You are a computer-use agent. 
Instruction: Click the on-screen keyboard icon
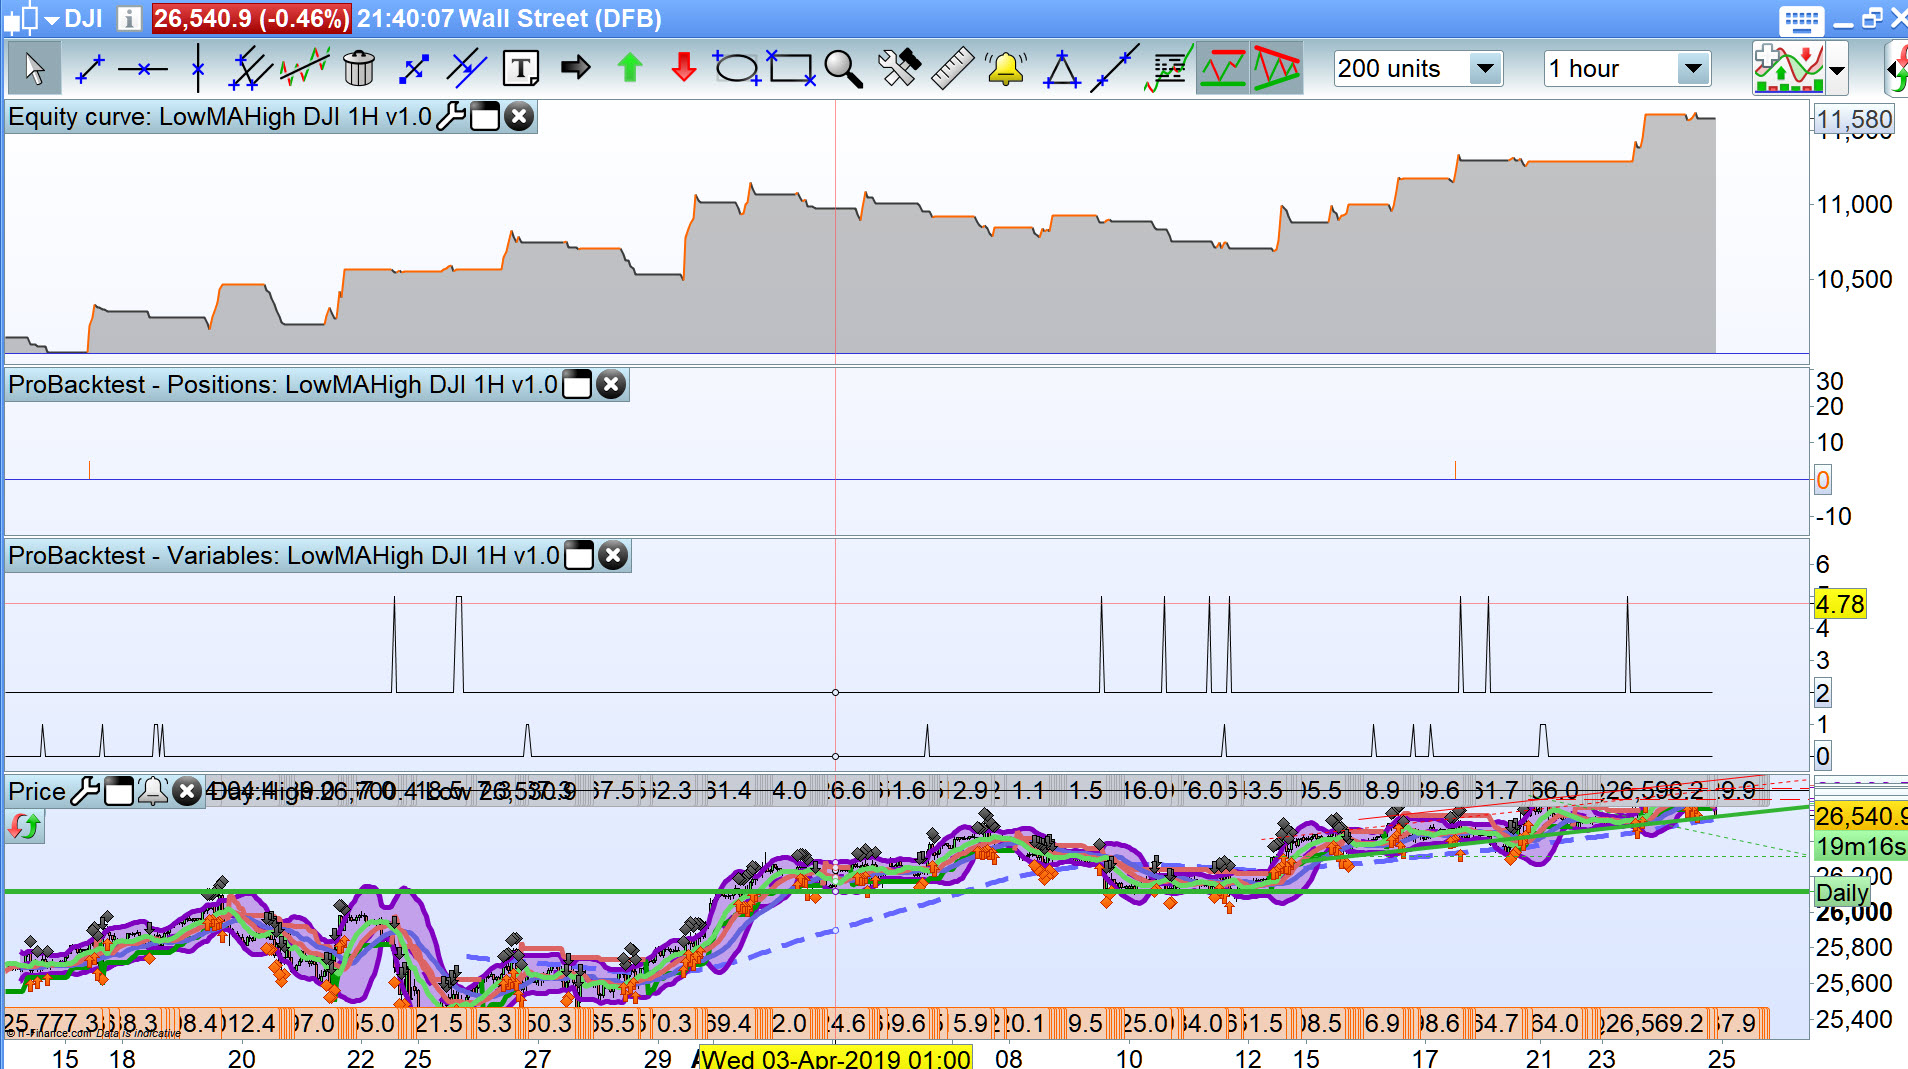click(1801, 20)
